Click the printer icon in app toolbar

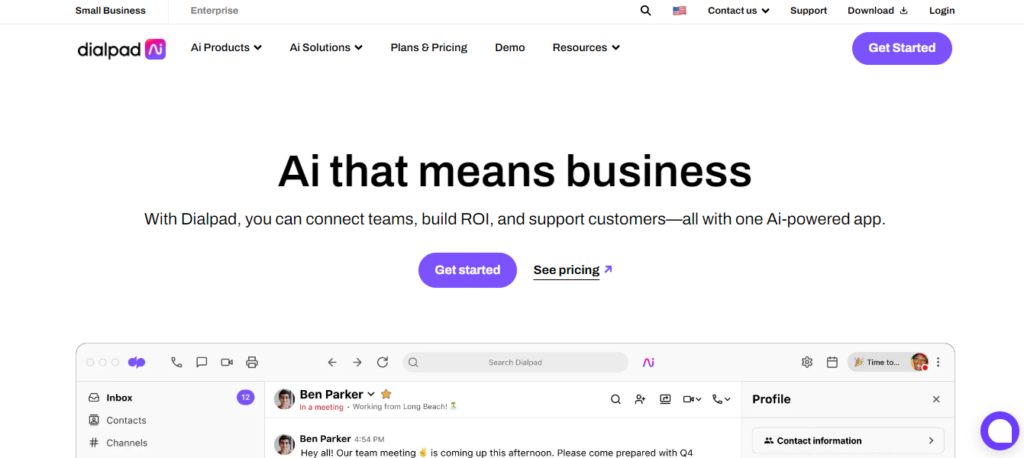point(252,362)
